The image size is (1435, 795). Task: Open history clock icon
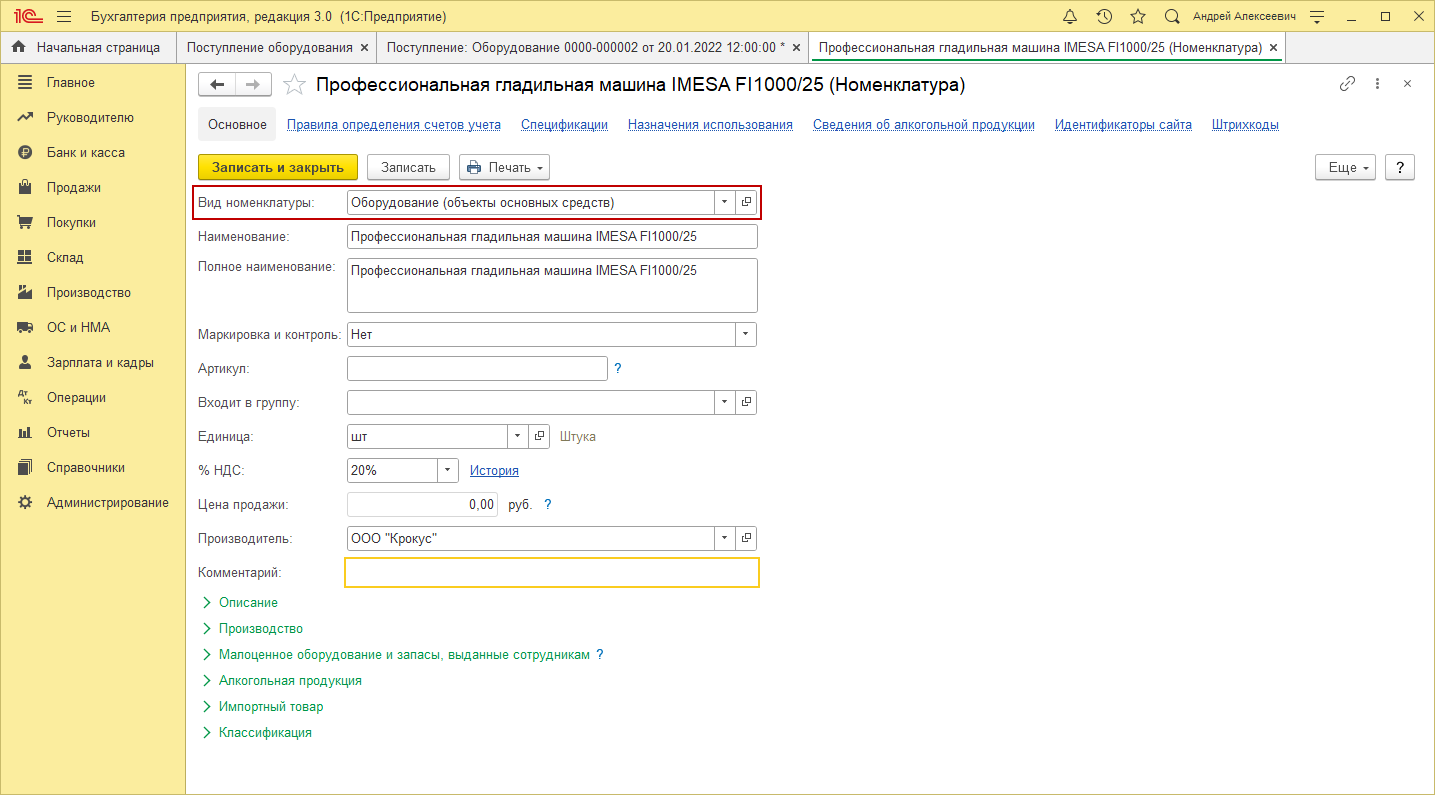1104,17
